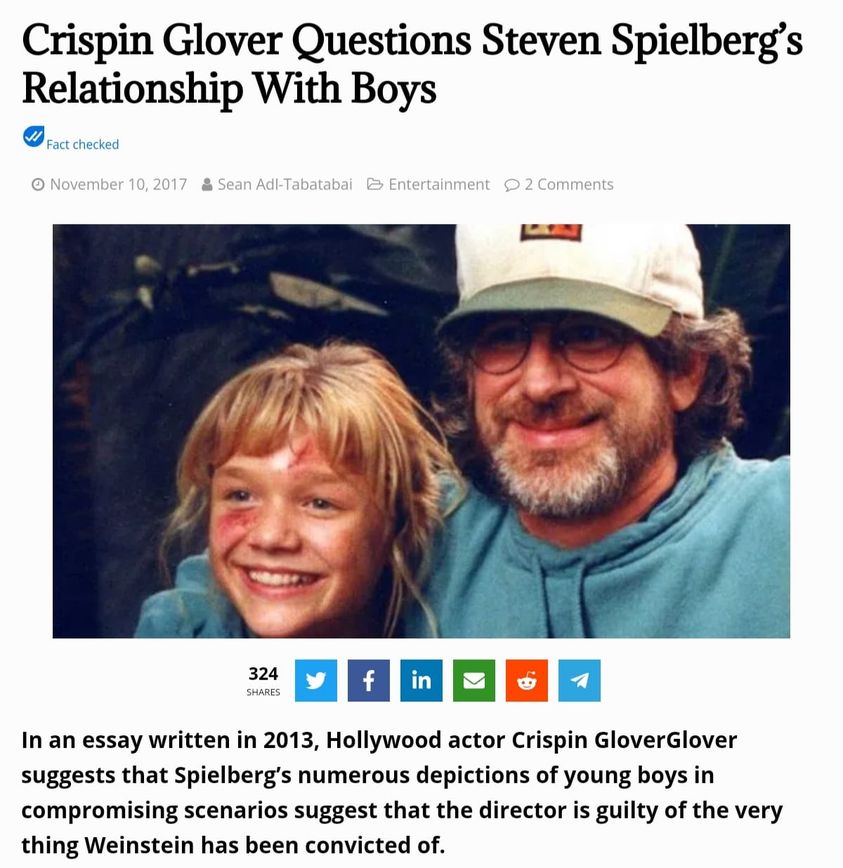843x868 pixels.
Task: Click the author person icon
Action: (x=207, y=185)
